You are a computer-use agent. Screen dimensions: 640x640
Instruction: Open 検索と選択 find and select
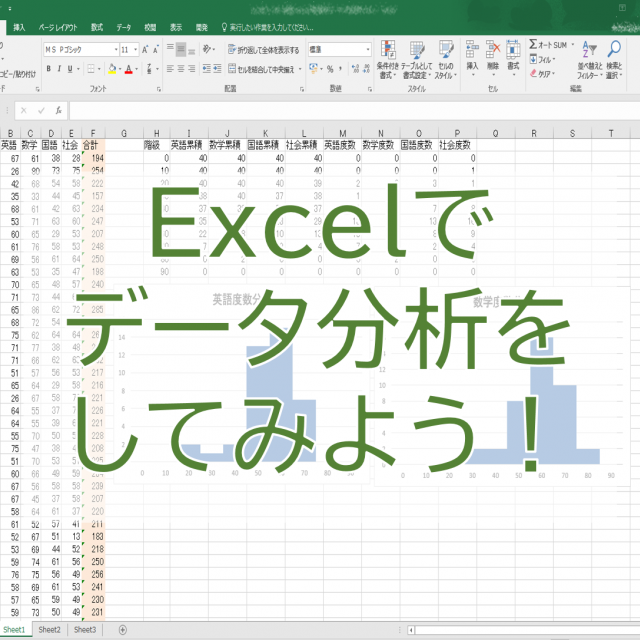[x=614, y=60]
